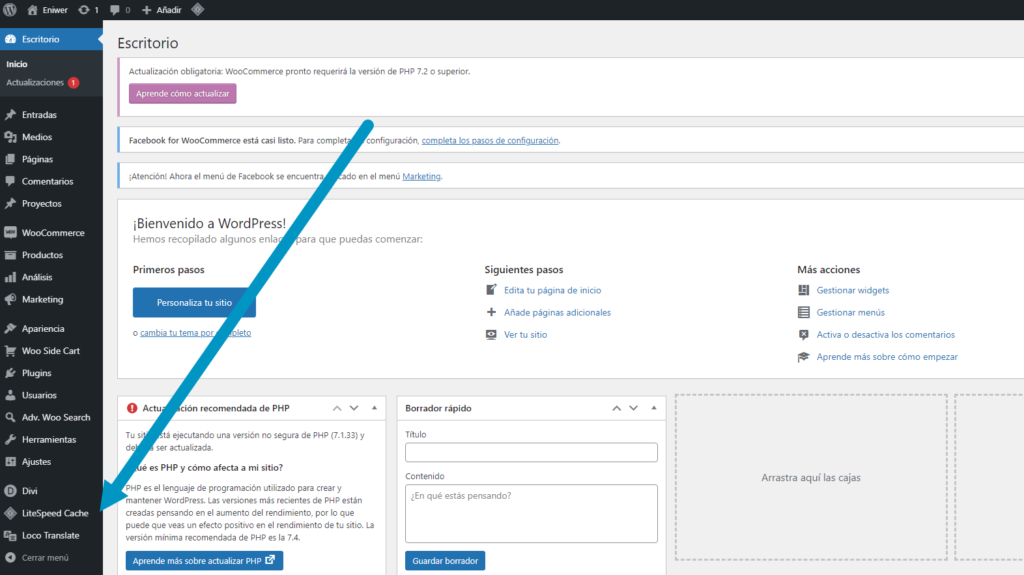The height and width of the screenshot is (575, 1024).
Task: Click Herramientas wrench icon
Action: point(10,439)
